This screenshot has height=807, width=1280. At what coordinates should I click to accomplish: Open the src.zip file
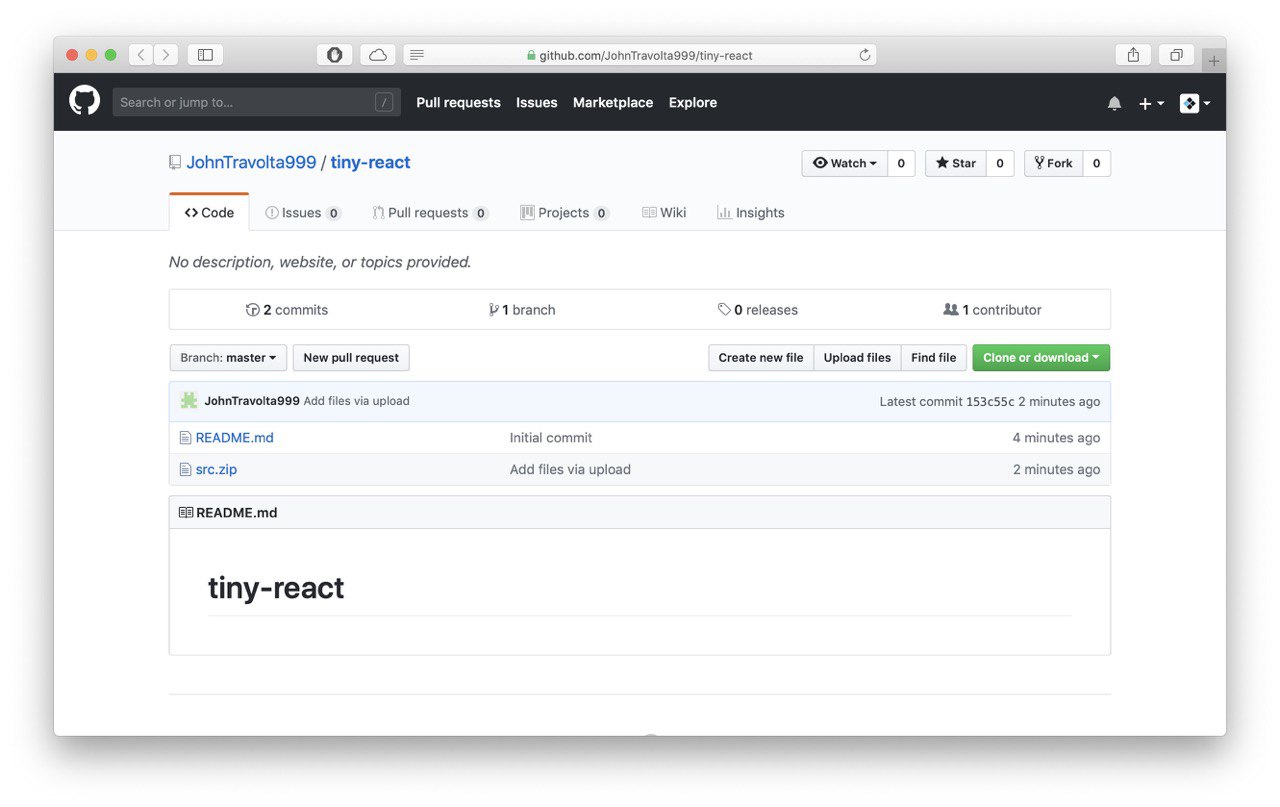pyautogui.click(x=216, y=469)
